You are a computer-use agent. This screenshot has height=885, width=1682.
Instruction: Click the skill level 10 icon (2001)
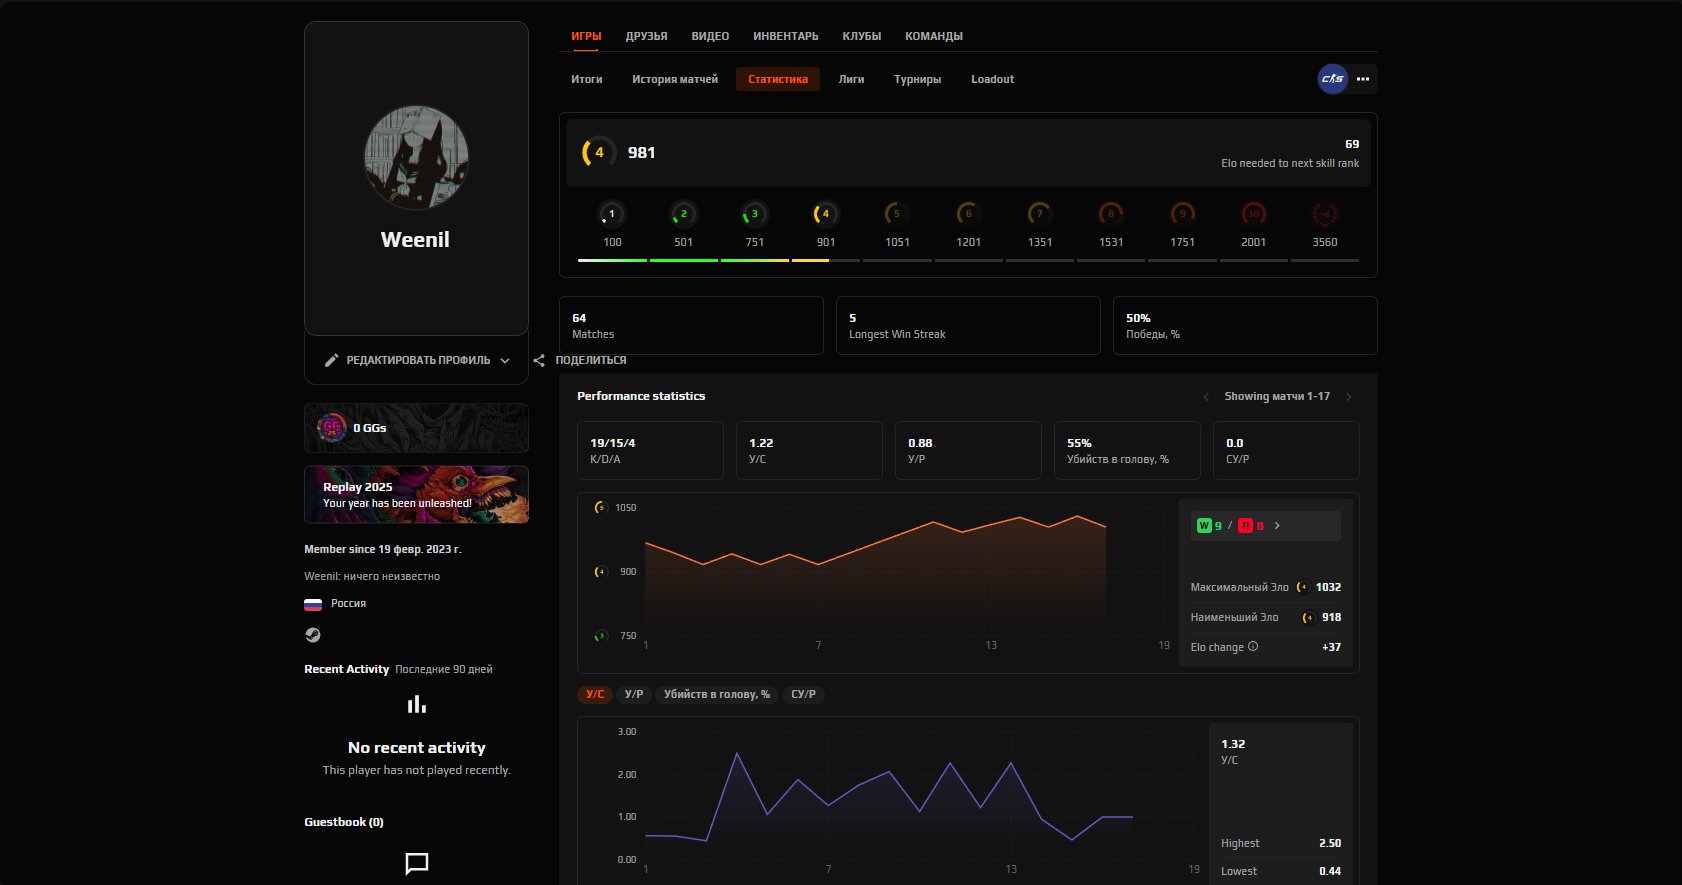click(1253, 214)
